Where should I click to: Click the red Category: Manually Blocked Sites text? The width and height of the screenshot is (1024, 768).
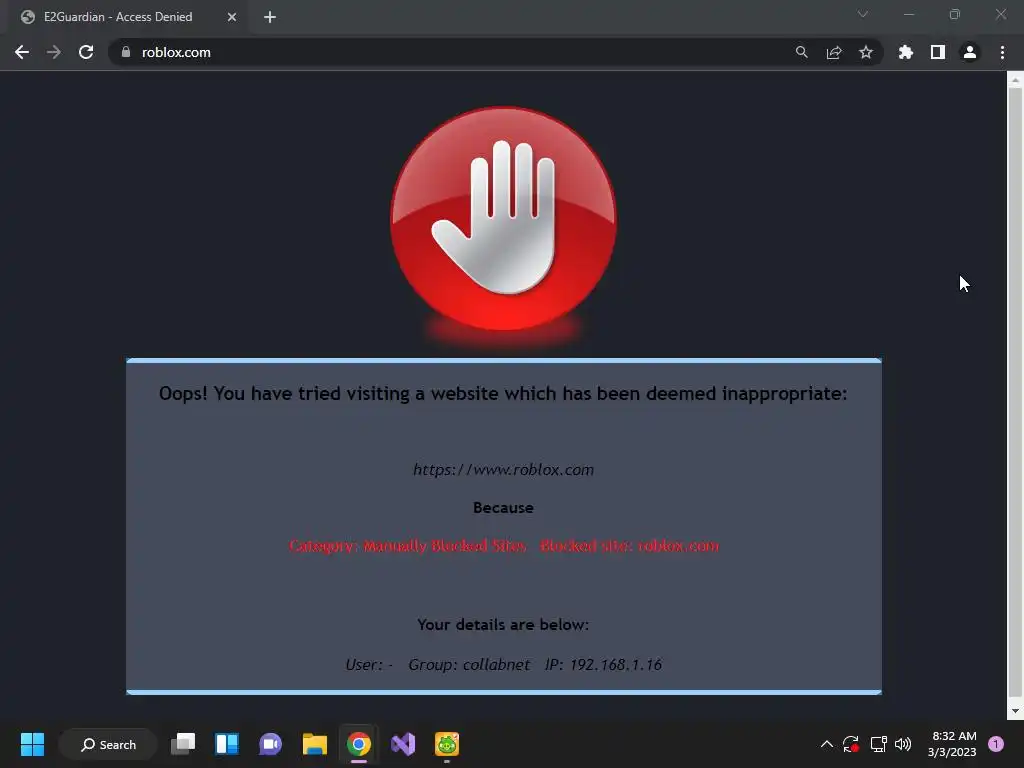coord(408,546)
